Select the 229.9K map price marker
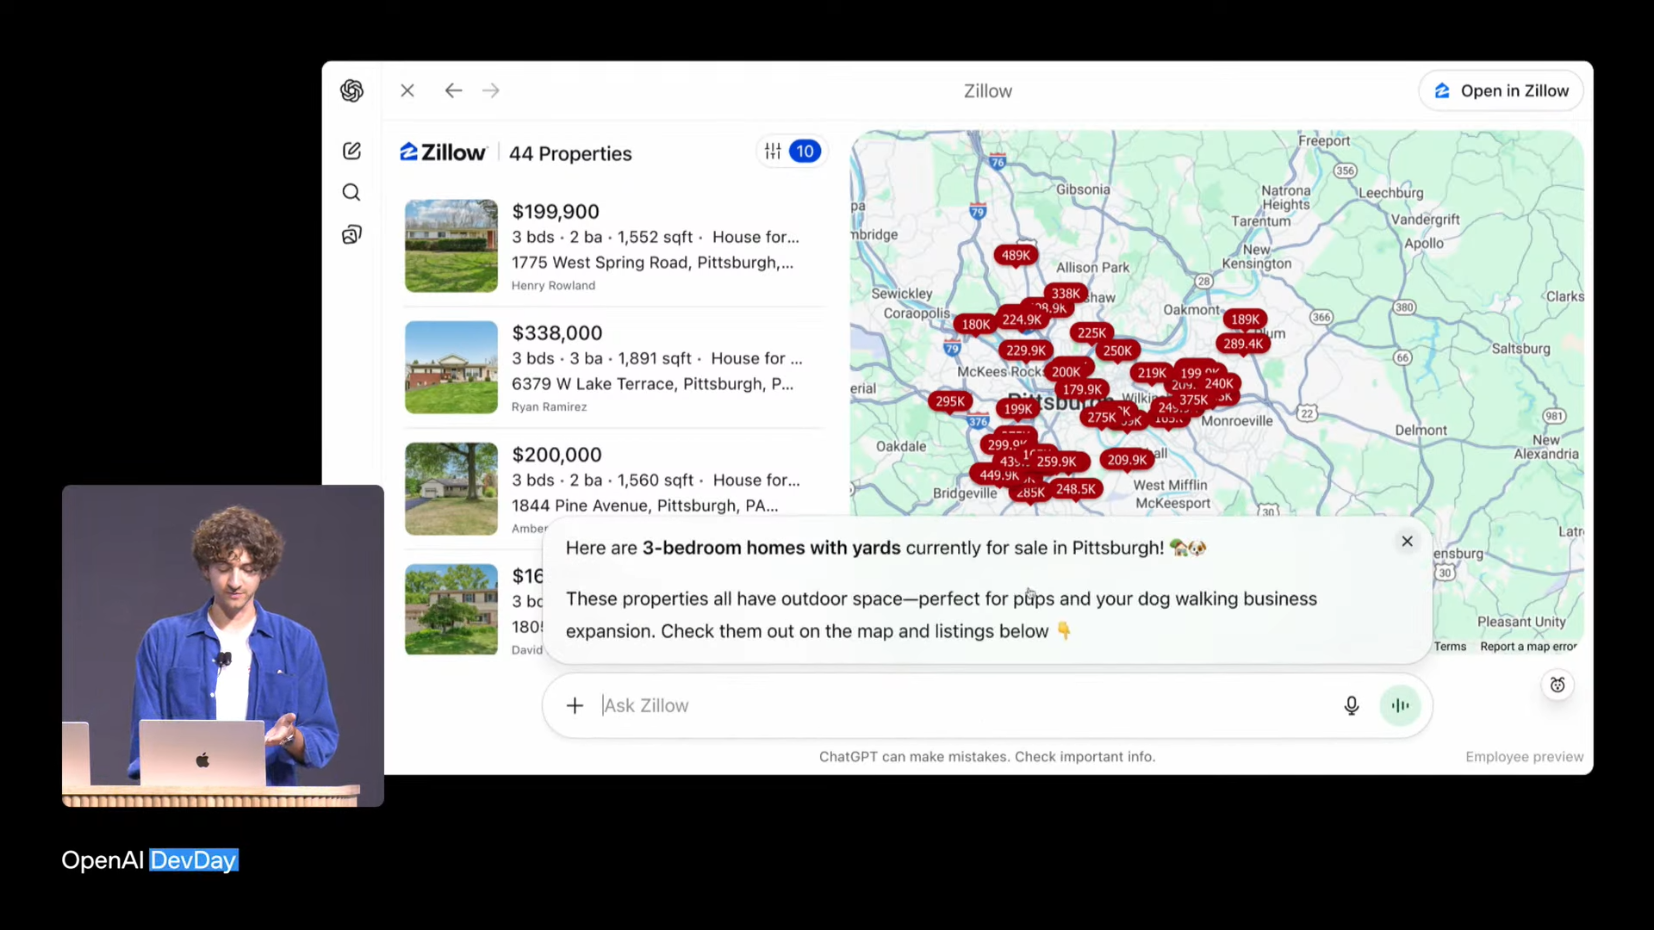Viewport: 1654px width, 930px height. 1026,351
